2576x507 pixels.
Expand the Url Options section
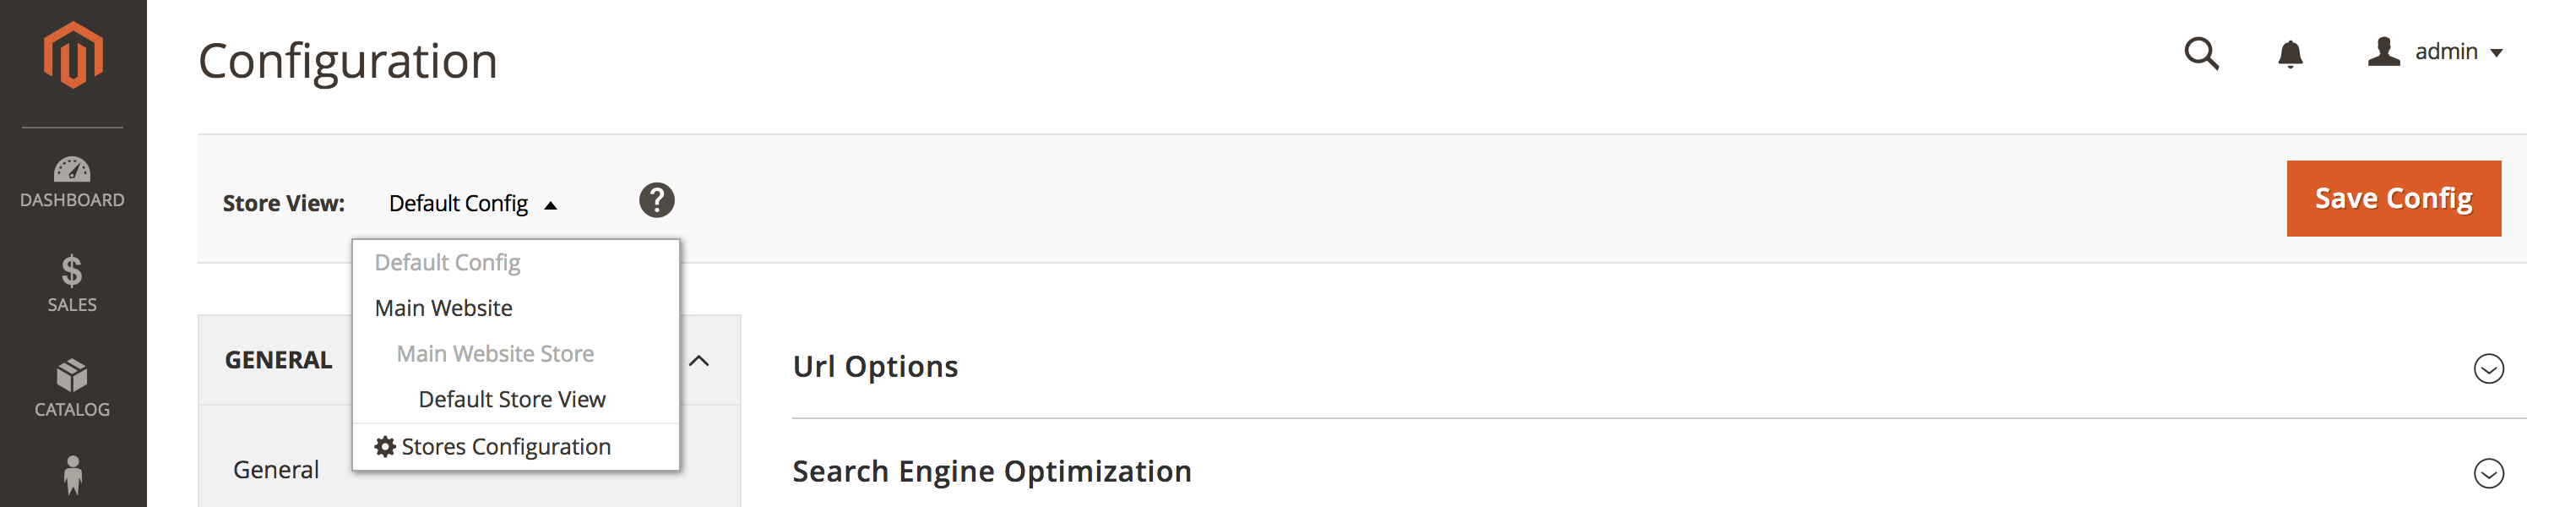(2488, 368)
